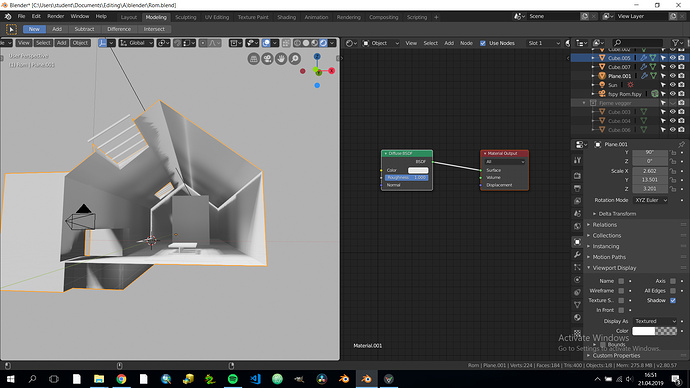Viewport: 690px width, 388px height.
Task: Select the Select Box tool icon
Action: pyautogui.click(x=11, y=29)
